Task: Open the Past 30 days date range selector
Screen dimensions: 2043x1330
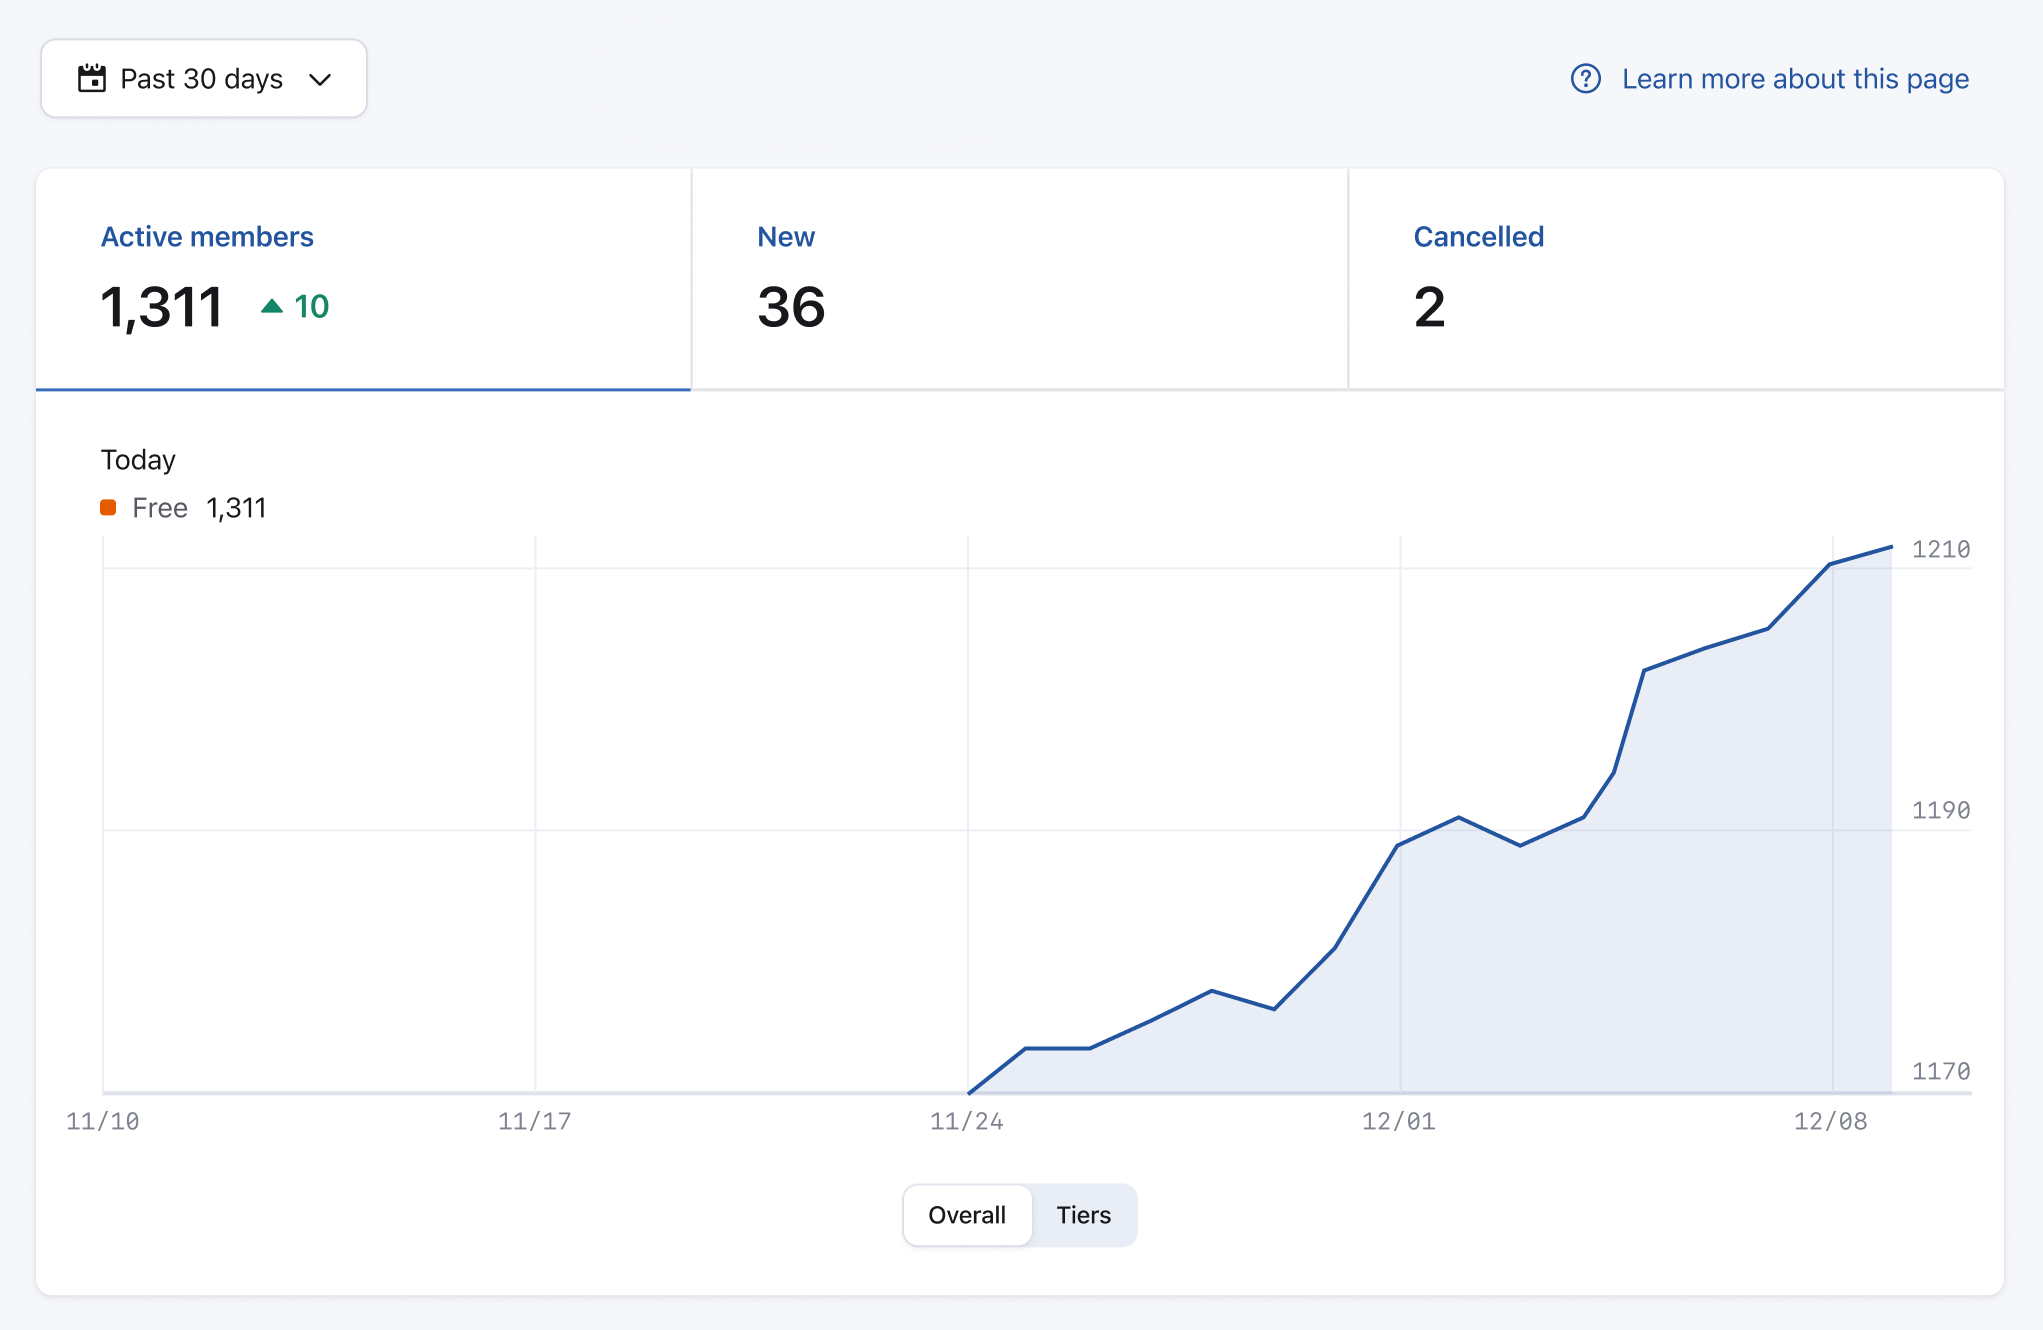Action: coord(203,79)
